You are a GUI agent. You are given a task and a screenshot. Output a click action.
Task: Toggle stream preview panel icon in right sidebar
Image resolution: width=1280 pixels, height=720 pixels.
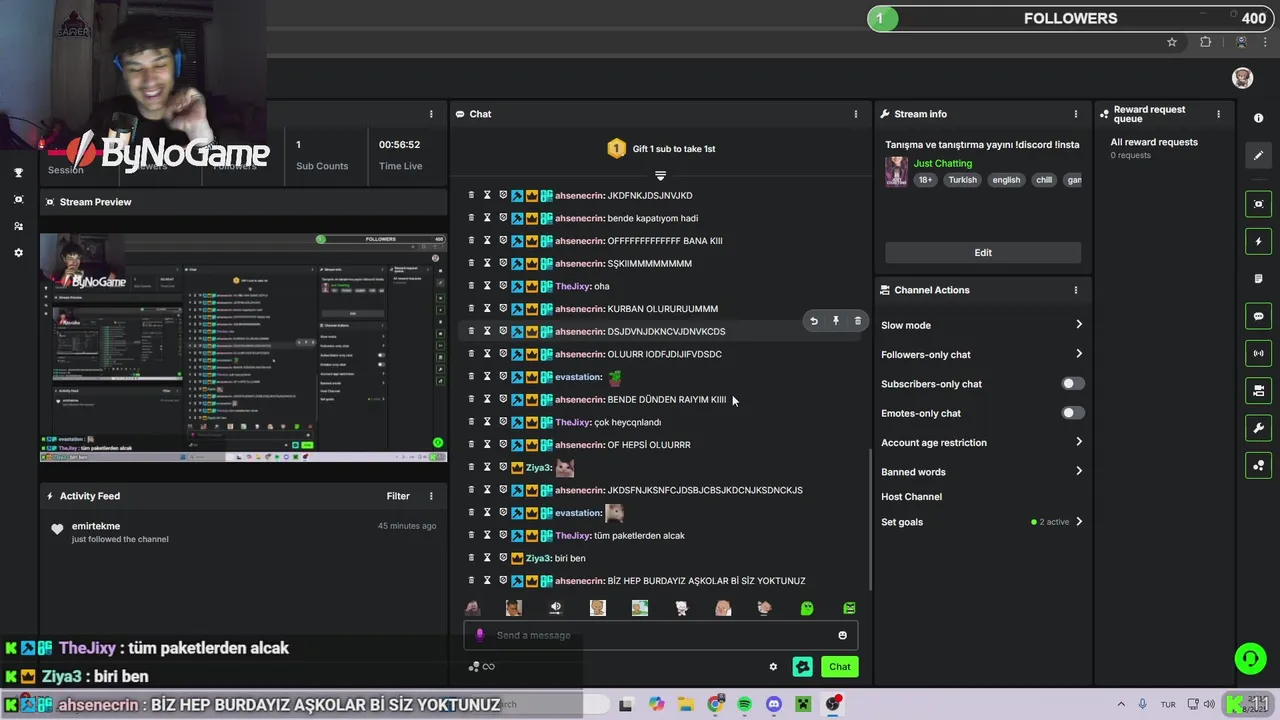[1258, 204]
